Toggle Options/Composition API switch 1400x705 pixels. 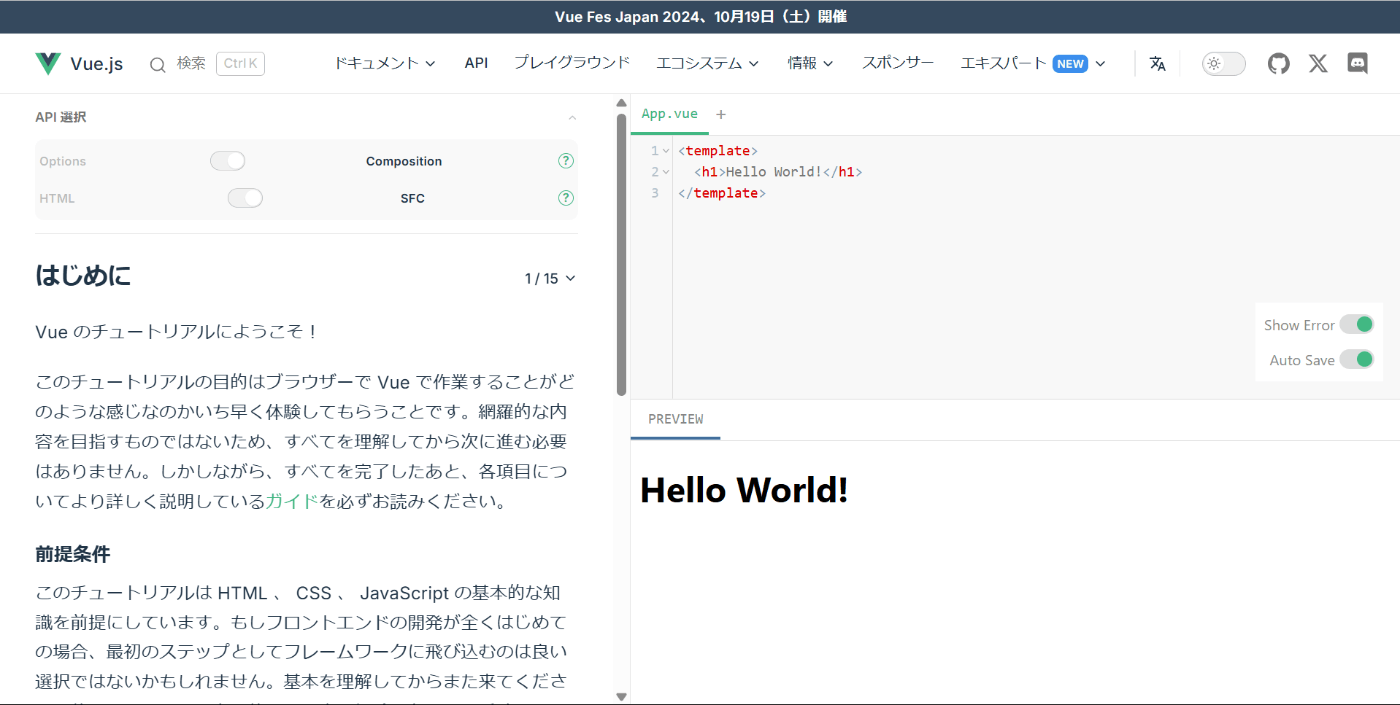(228, 161)
